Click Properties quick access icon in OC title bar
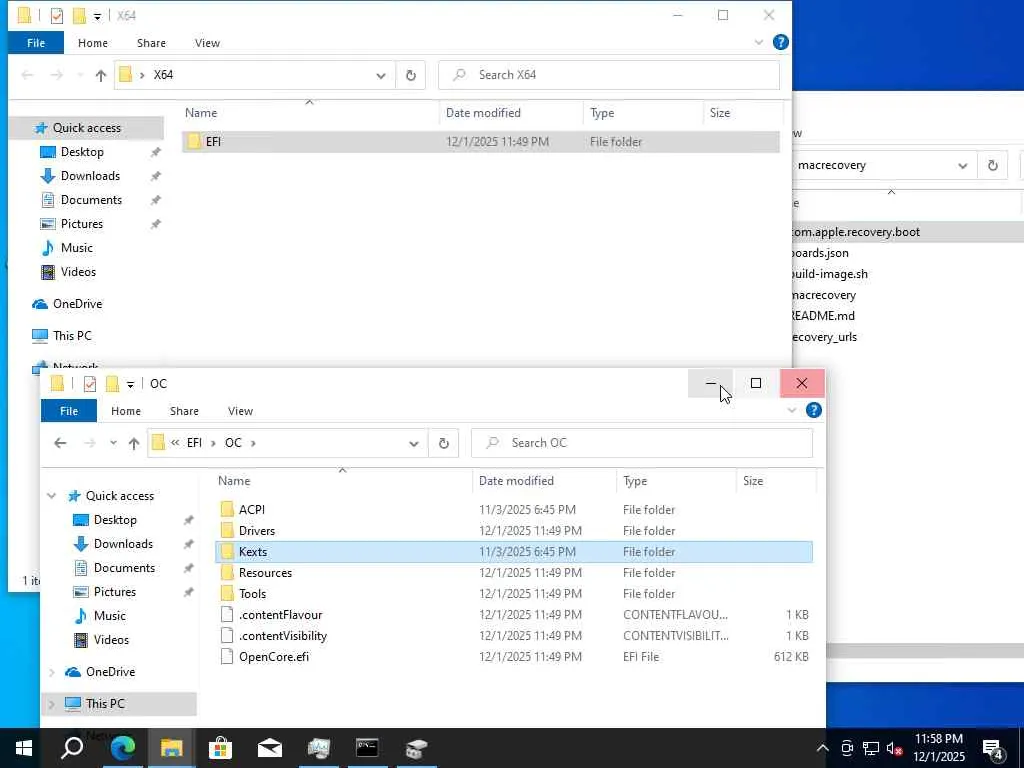The width and height of the screenshot is (1024, 768). tap(89, 383)
